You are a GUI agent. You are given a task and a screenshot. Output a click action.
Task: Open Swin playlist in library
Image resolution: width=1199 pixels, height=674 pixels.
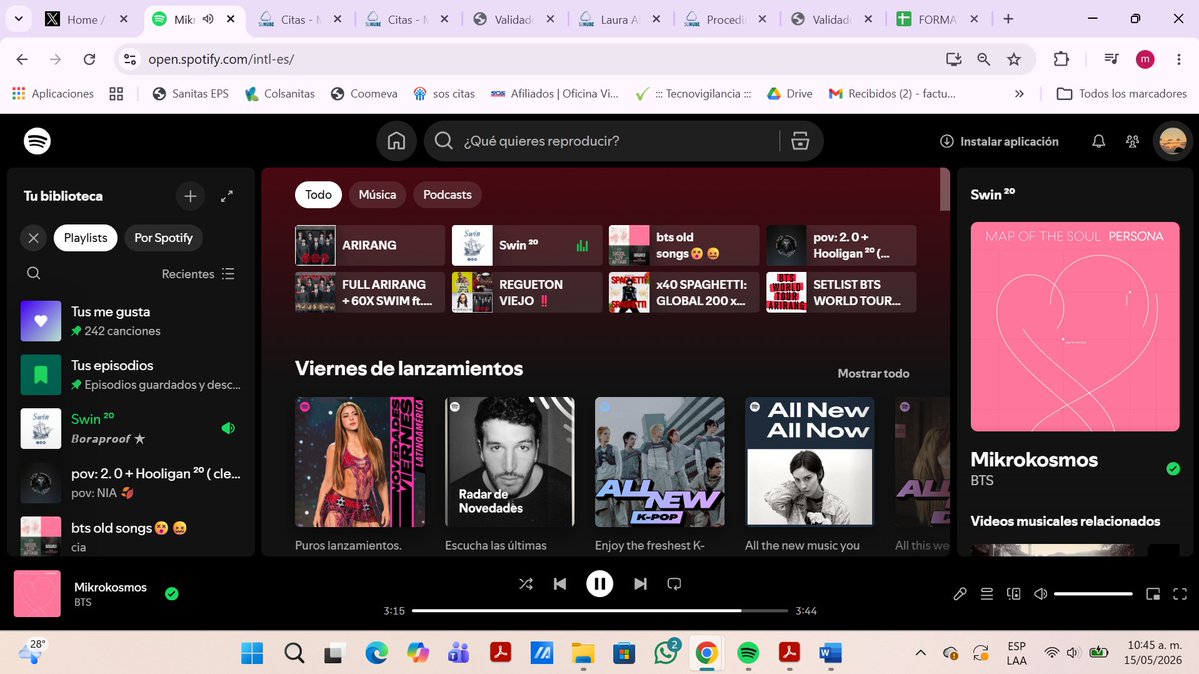[x=131, y=428]
